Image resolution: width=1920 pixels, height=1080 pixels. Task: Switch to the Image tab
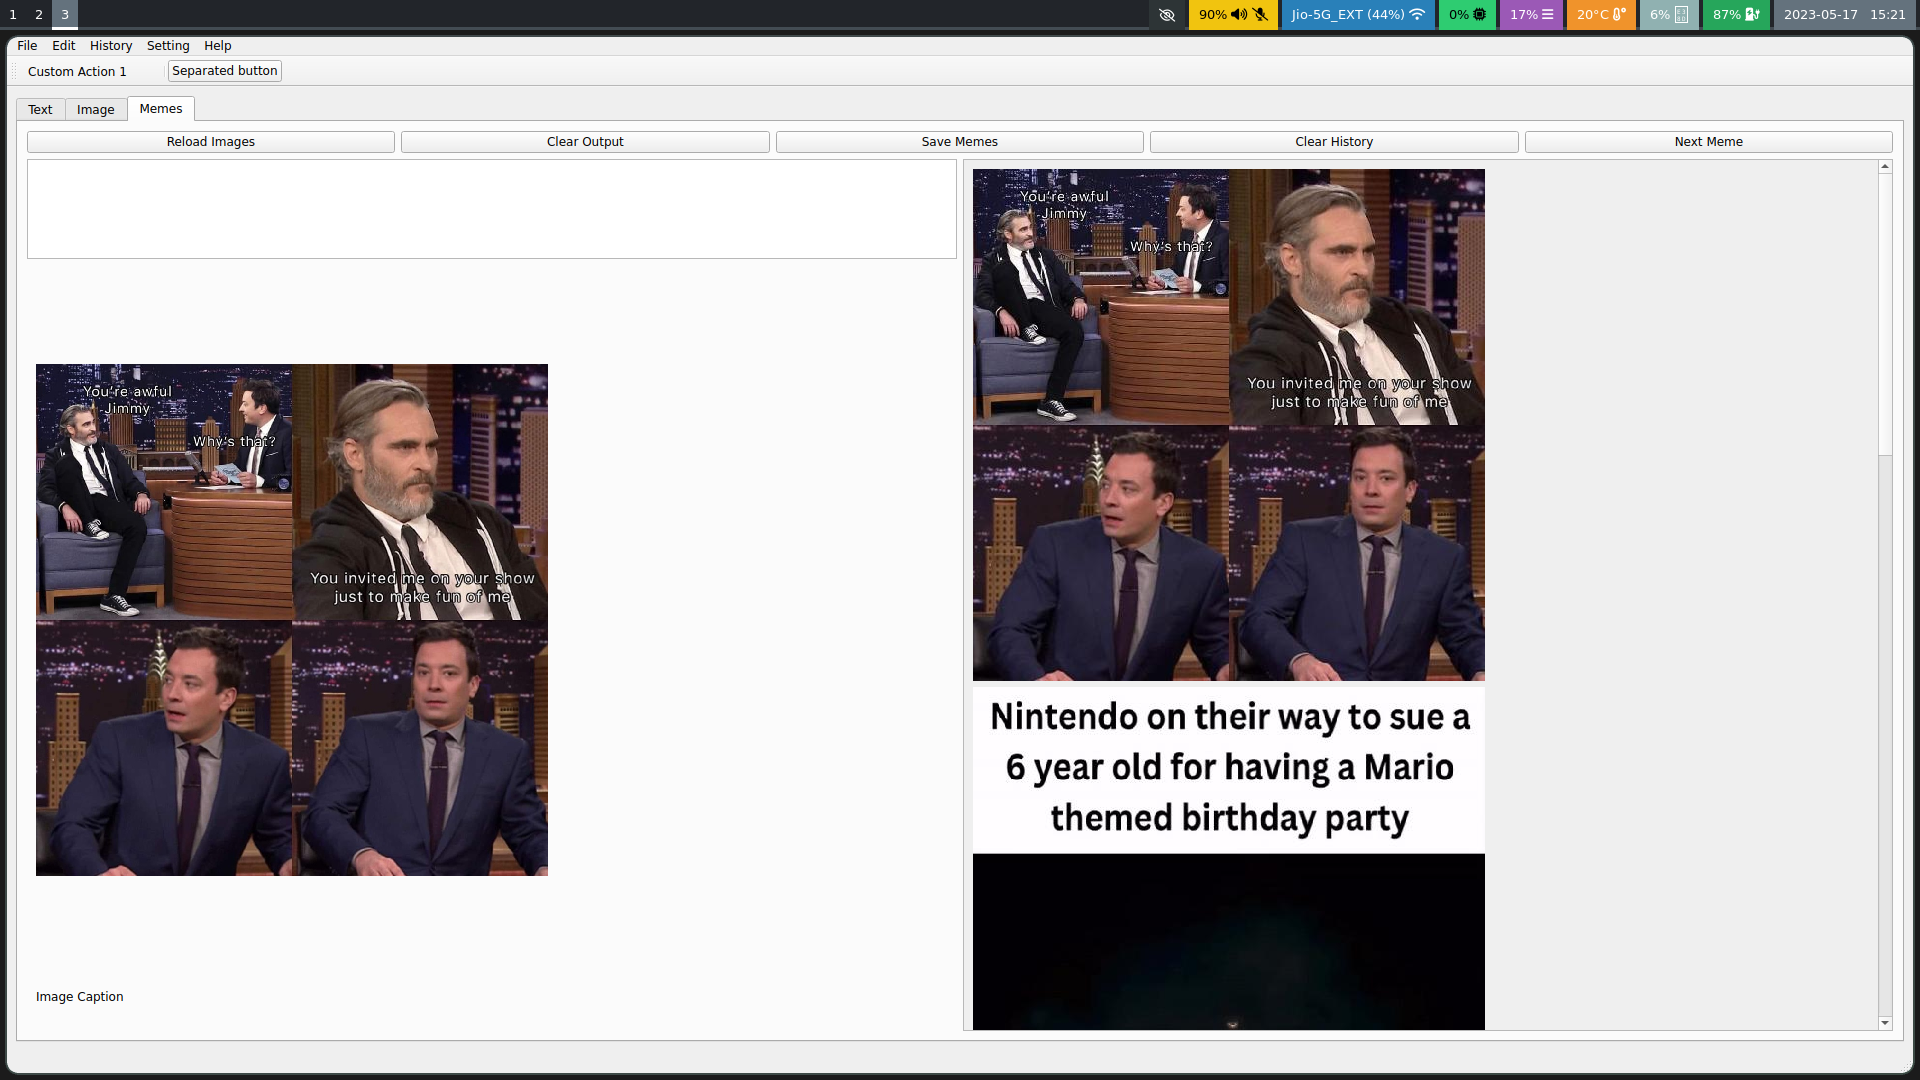[x=95, y=109]
